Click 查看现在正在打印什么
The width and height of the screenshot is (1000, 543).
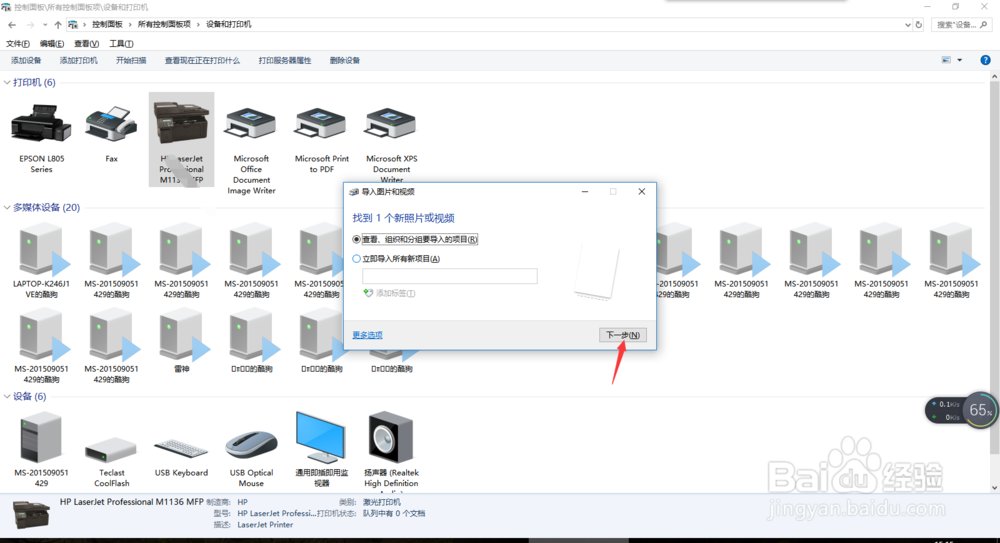coord(202,61)
